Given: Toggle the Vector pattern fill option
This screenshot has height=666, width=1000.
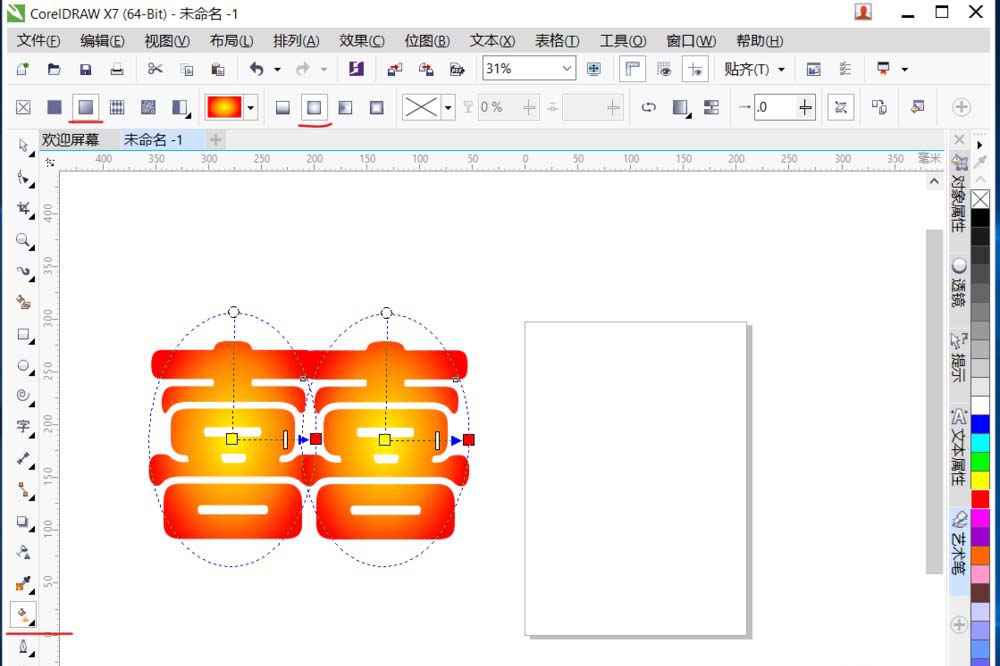Looking at the screenshot, I should [x=117, y=107].
